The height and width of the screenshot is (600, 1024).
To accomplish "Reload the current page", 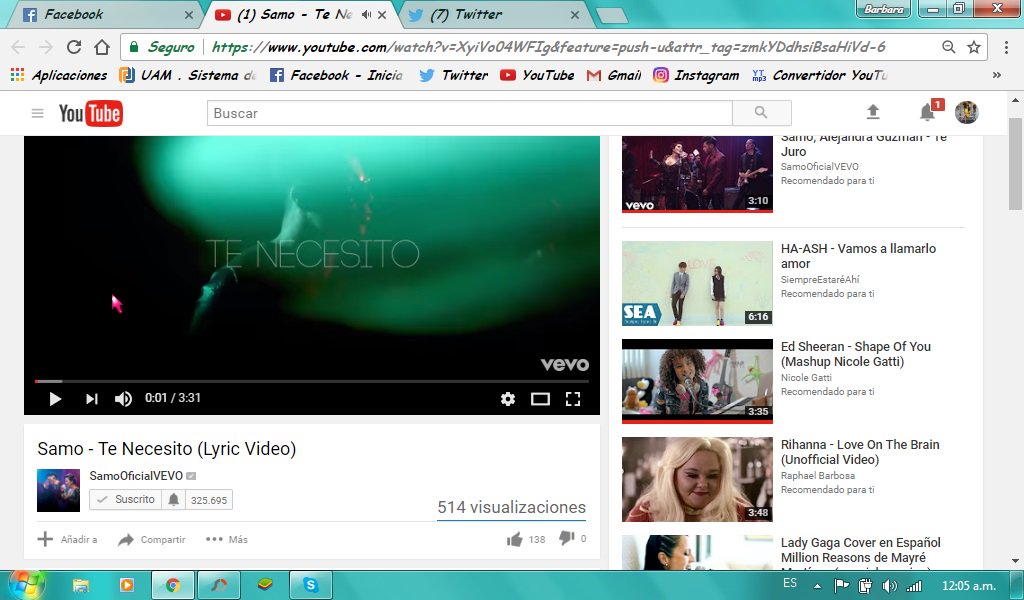I will 74,47.
